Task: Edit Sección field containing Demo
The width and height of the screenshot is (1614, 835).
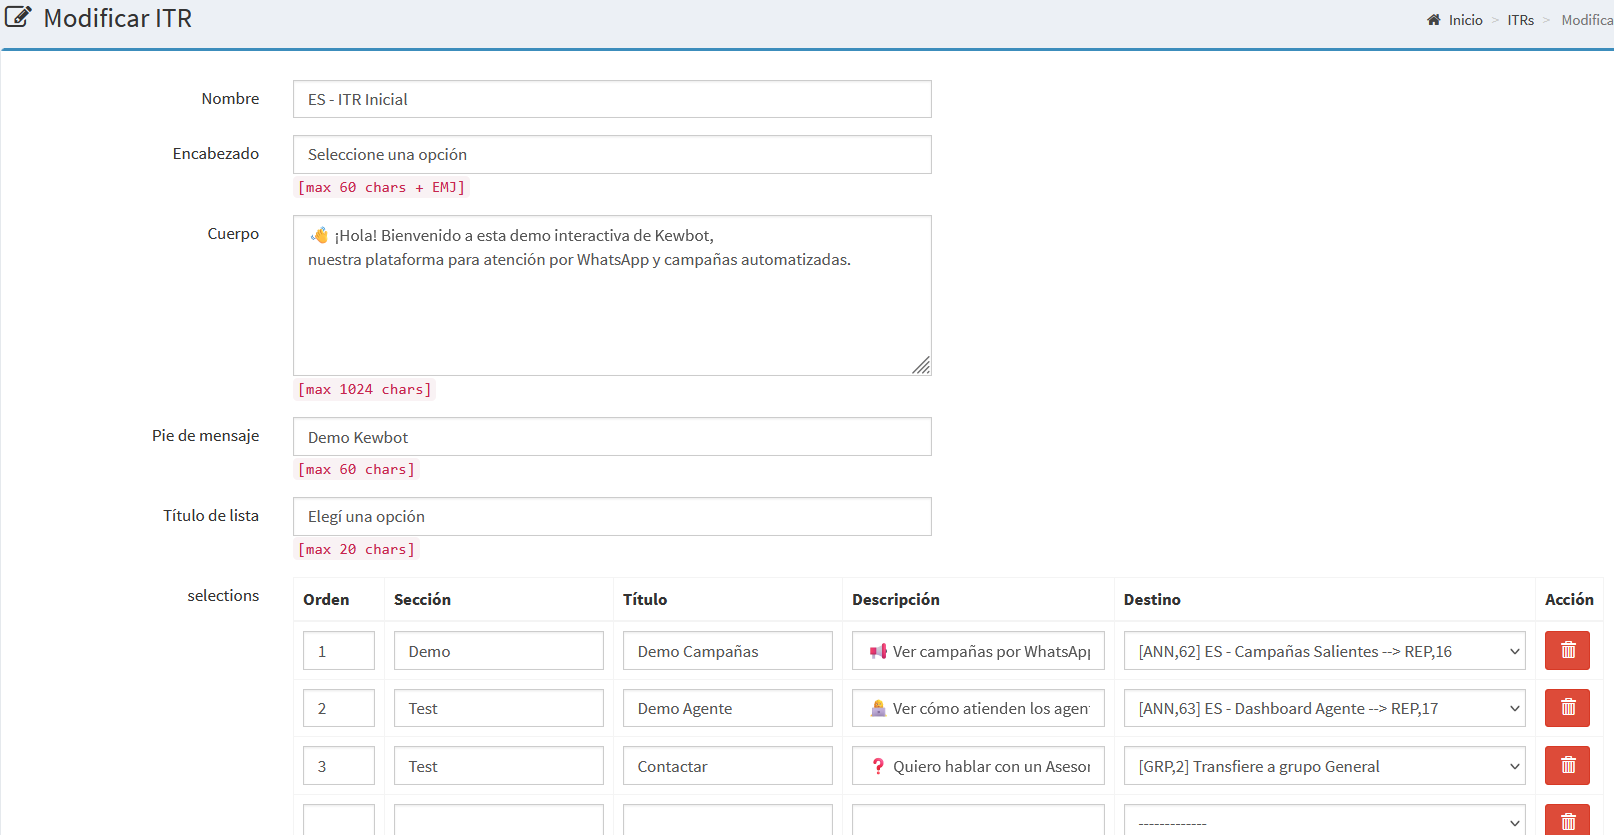Action: click(499, 651)
